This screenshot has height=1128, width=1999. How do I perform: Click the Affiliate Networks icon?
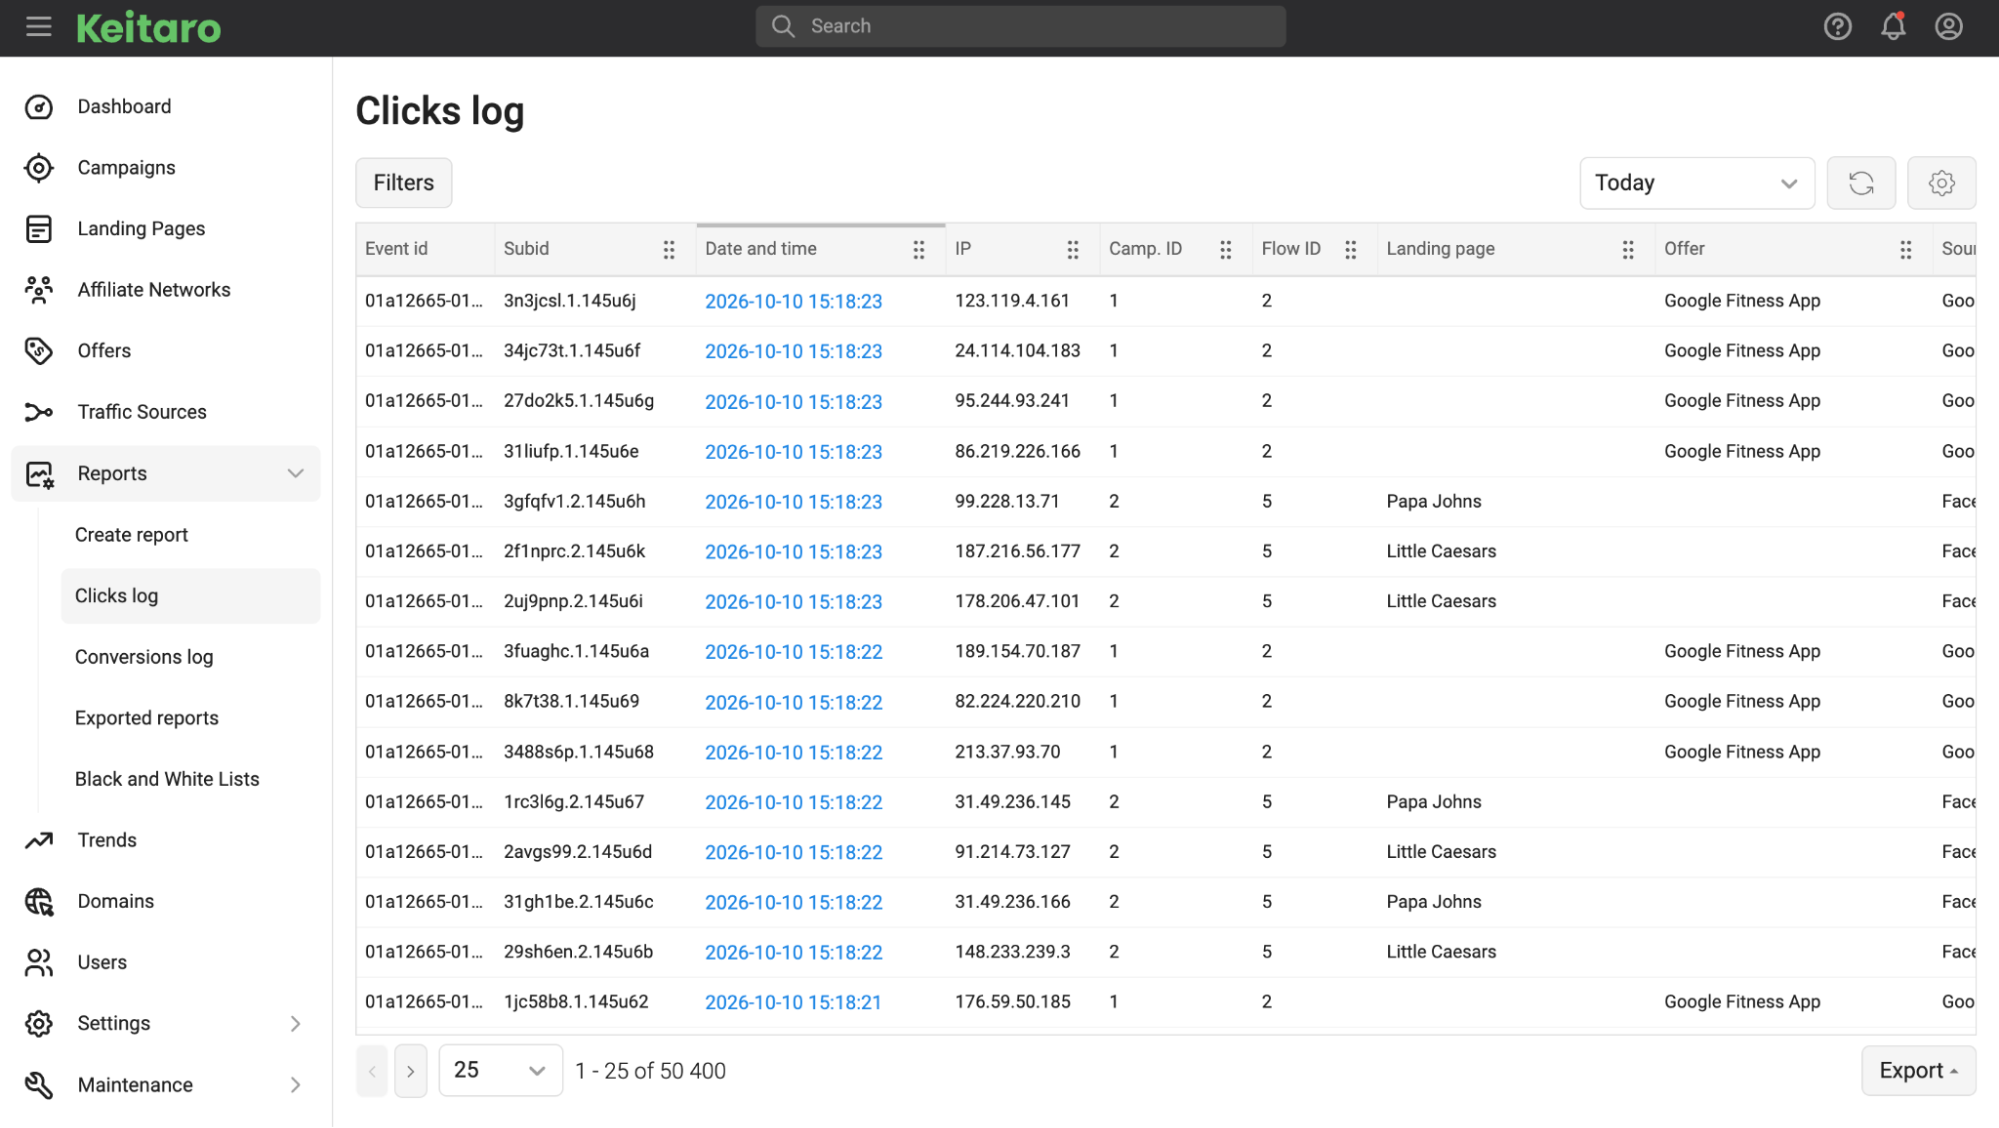click(x=39, y=290)
